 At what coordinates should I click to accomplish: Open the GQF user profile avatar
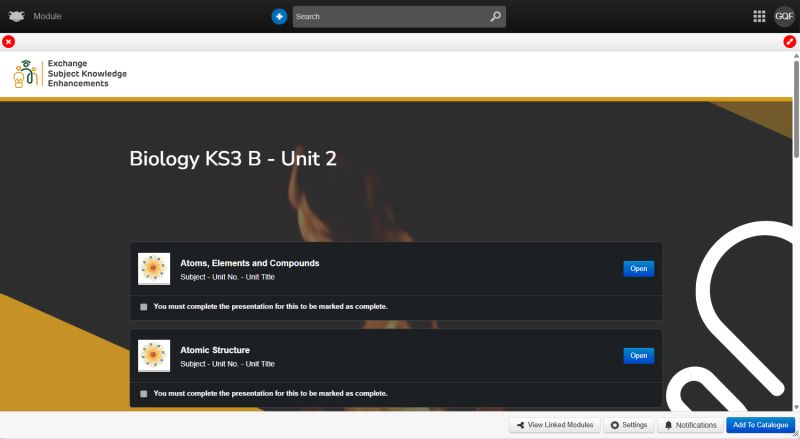point(784,17)
